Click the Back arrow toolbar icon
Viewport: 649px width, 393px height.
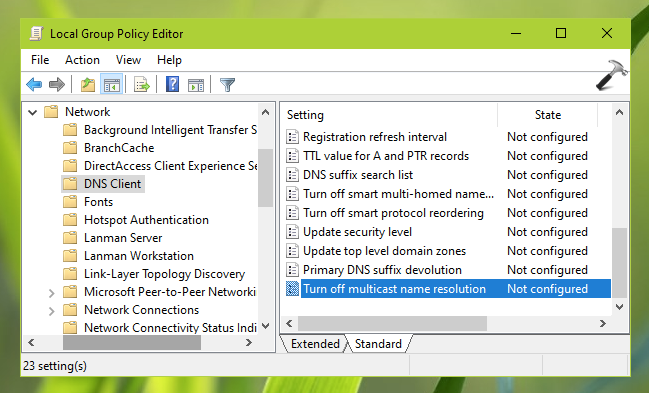[34, 85]
